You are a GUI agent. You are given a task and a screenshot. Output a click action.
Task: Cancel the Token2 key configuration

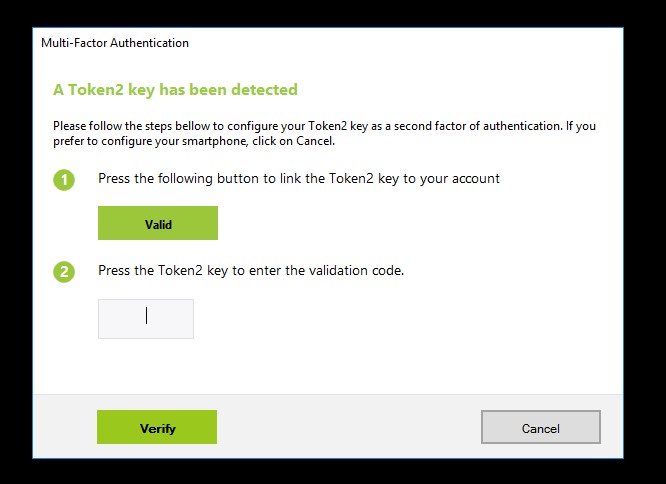pos(540,428)
